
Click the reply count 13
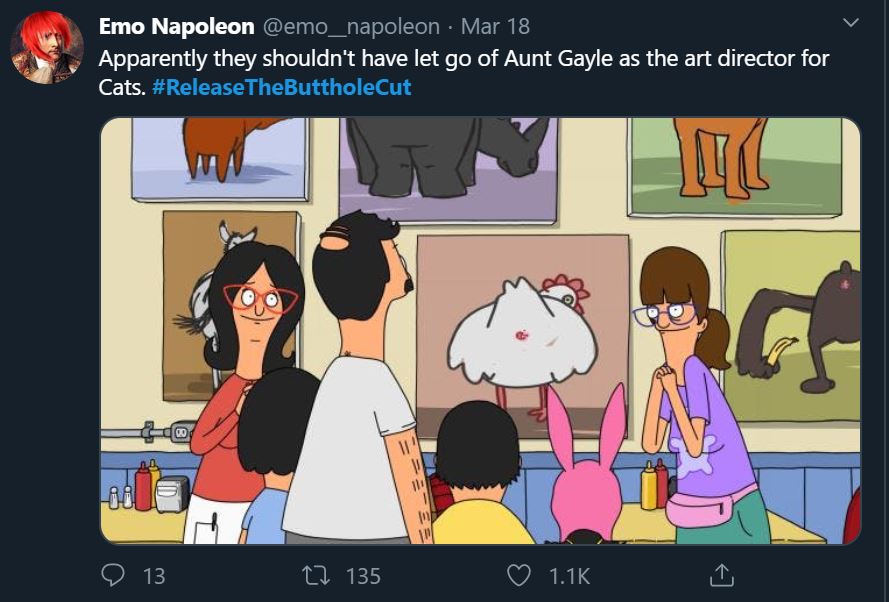pyautogui.click(x=154, y=576)
